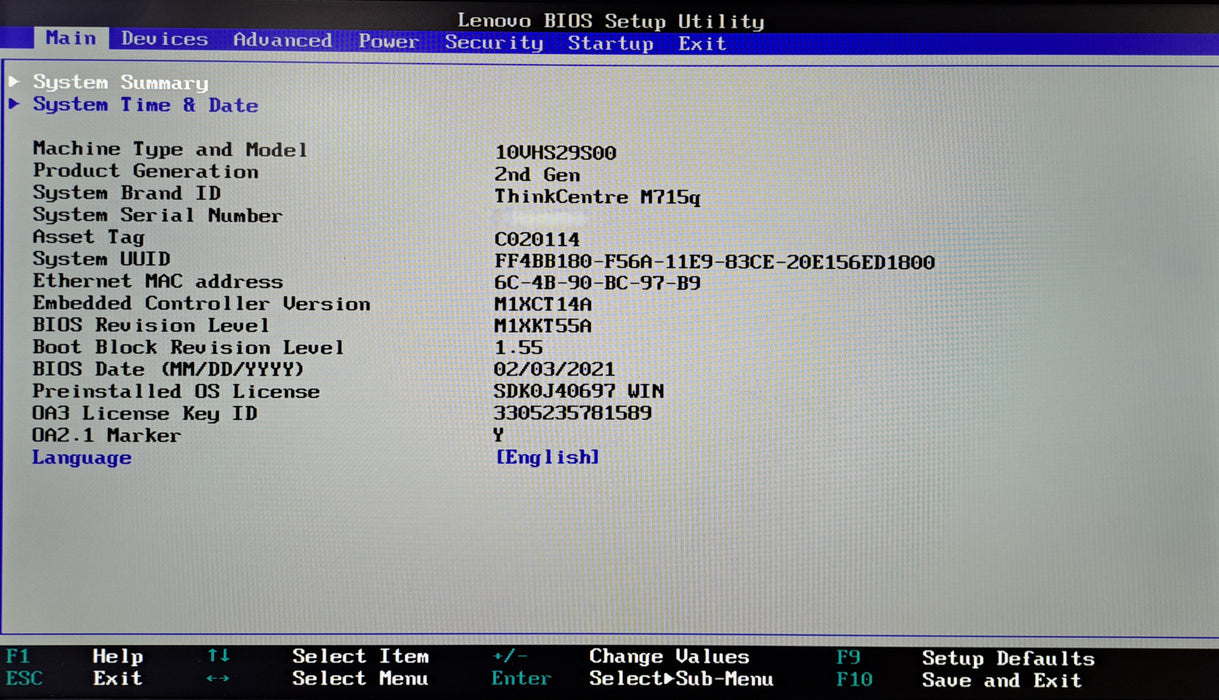
Task: Click license value SDK0J40697 WIN
Action: point(579,392)
